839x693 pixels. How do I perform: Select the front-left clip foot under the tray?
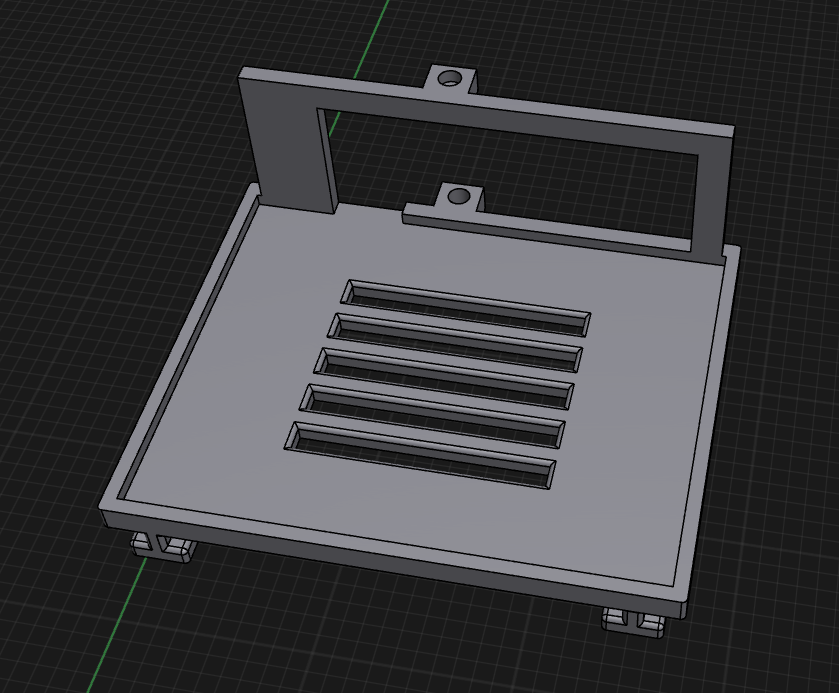[x=160, y=546]
